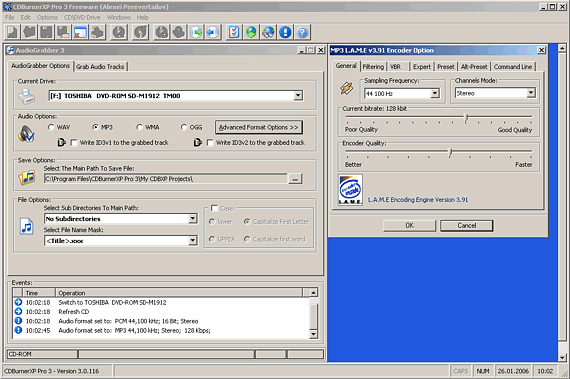Image resolution: width=570 pixels, height=379 pixels.
Task: Open the No Subdirectories dropdown
Action: [193, 218]
